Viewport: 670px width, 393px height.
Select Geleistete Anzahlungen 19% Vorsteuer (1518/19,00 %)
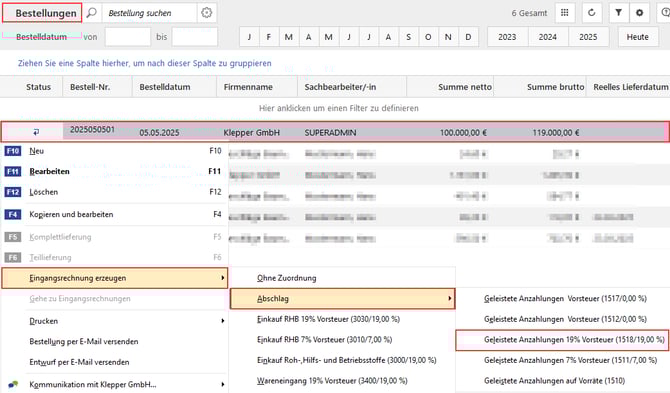point(562,340)
